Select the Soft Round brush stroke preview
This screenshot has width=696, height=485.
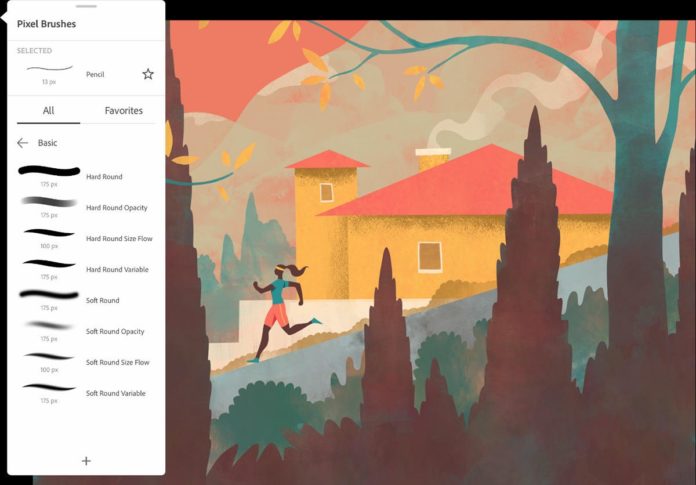[x=49, y=295]
